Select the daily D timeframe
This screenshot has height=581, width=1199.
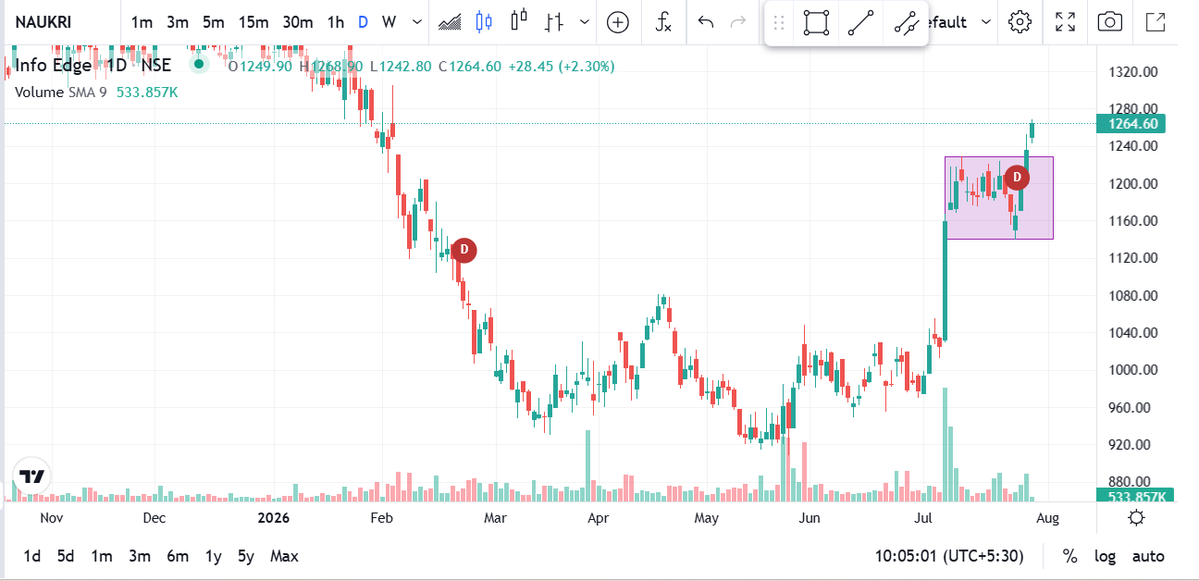pyautogui.click(x=363, y=22)
